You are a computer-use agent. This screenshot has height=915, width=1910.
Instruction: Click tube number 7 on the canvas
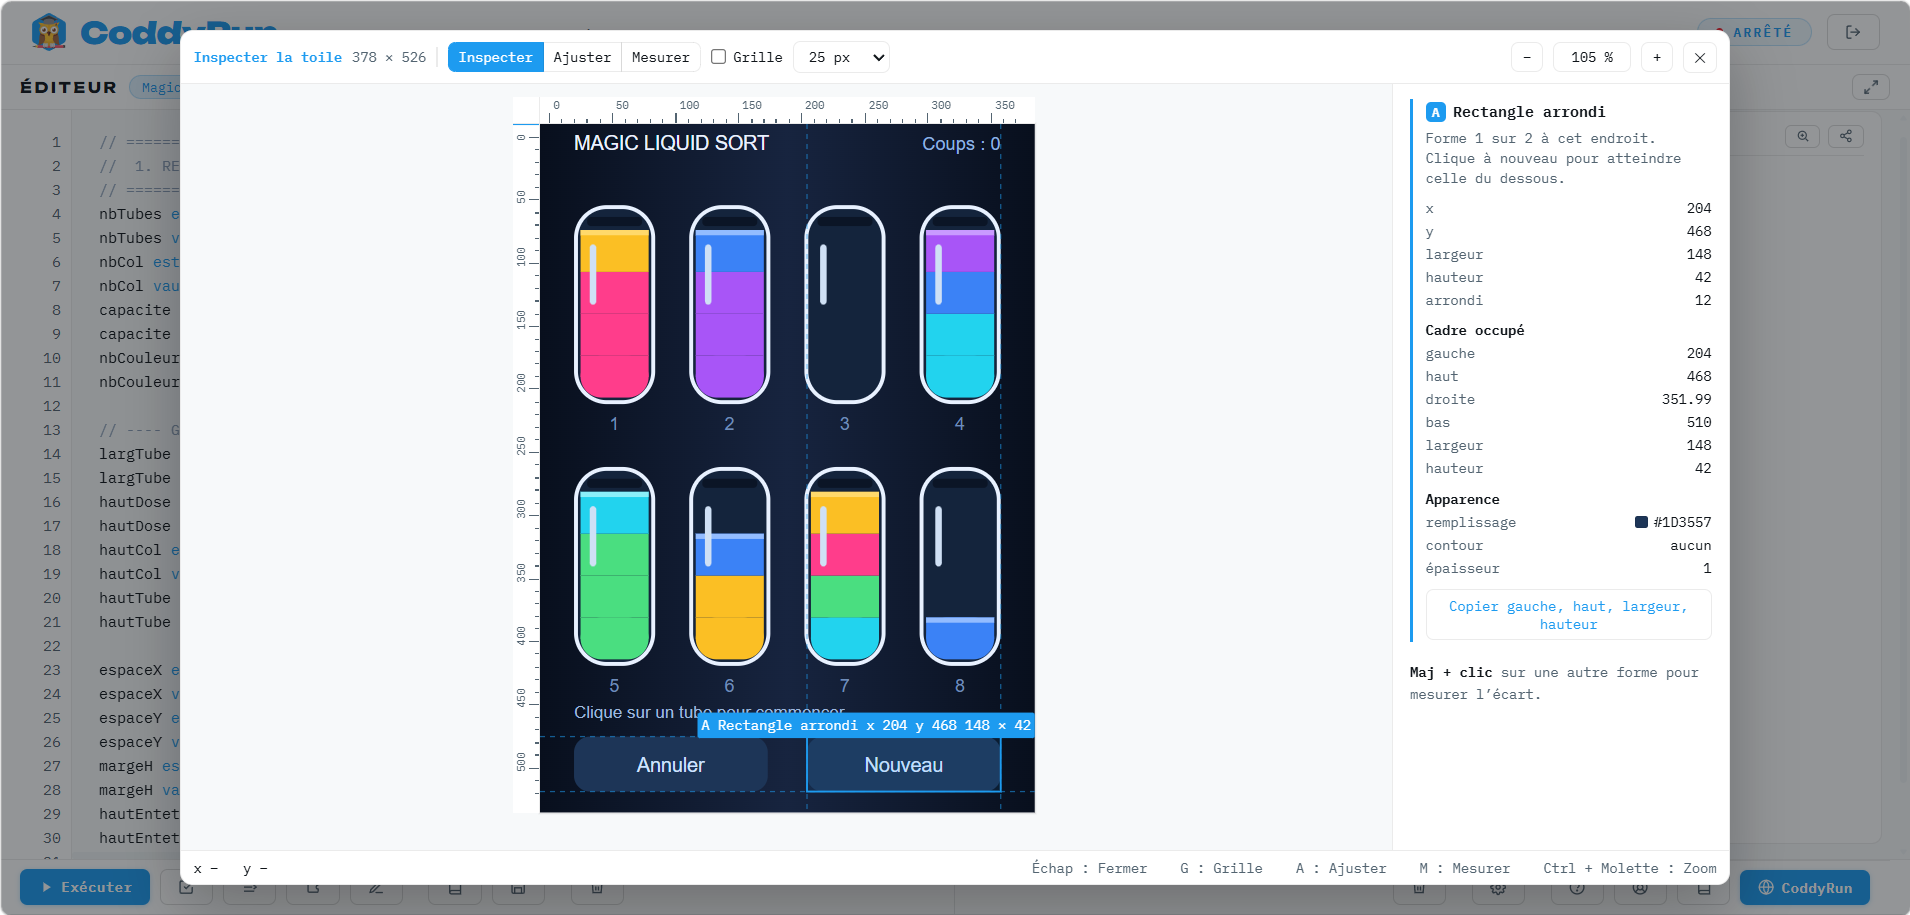tap(844, 566)
